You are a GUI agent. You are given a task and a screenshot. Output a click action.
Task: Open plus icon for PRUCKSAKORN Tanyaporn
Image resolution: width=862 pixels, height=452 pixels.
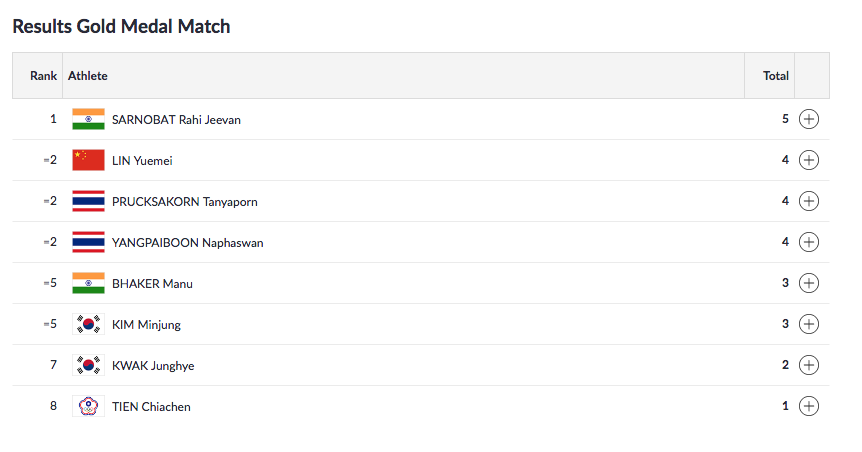[x=809, y=201]
